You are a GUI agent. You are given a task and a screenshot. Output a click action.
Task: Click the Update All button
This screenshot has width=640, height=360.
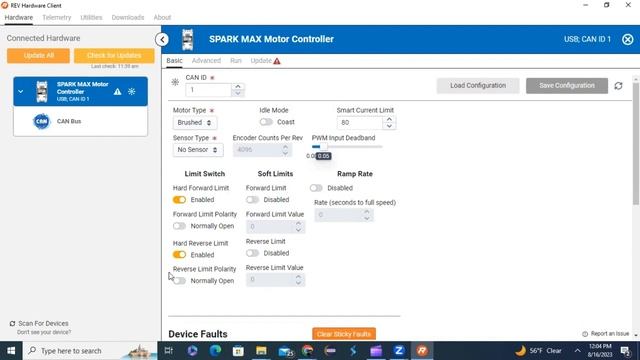[x=38, y=56]
